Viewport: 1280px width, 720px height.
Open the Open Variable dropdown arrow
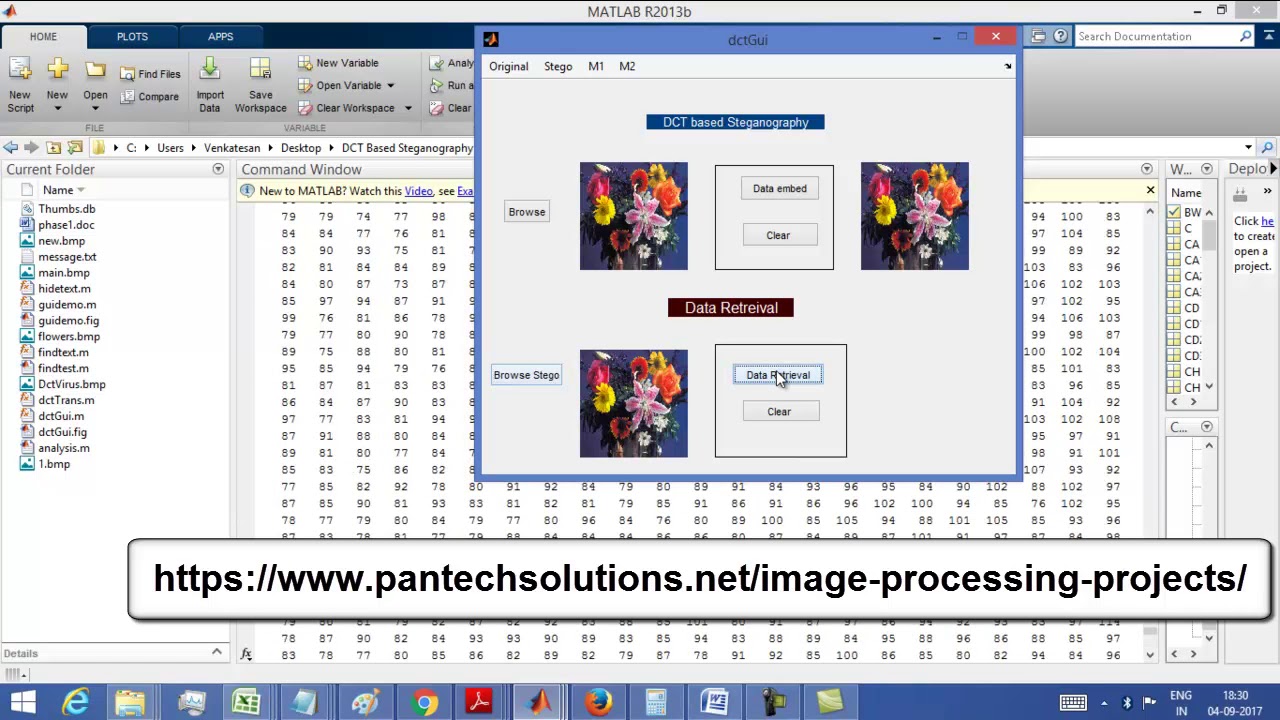tap(390, 86)
